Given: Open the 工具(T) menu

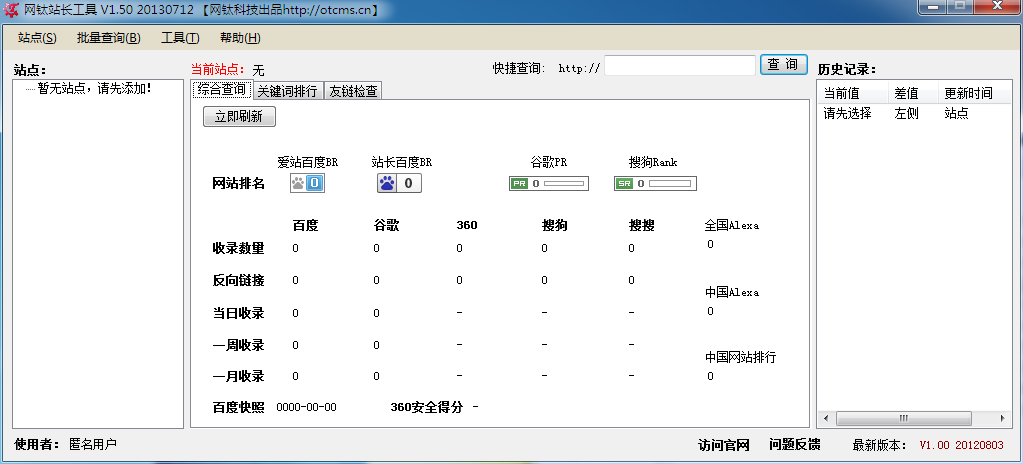Looking at the screenshot, I should click(x=180, y=38).
